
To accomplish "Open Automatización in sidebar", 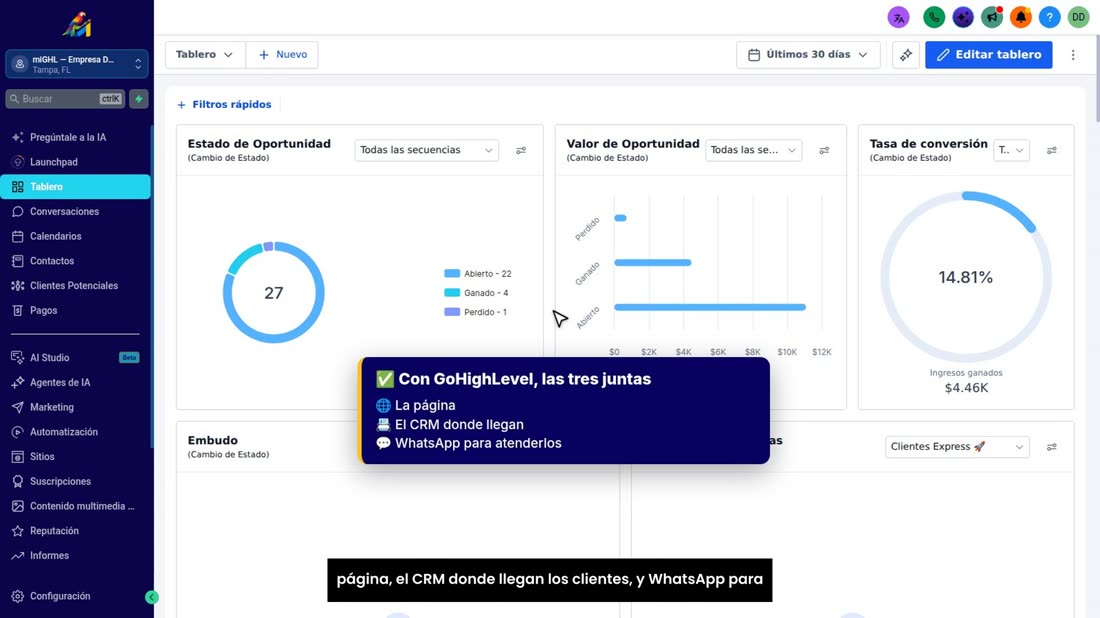I will 75,432.
